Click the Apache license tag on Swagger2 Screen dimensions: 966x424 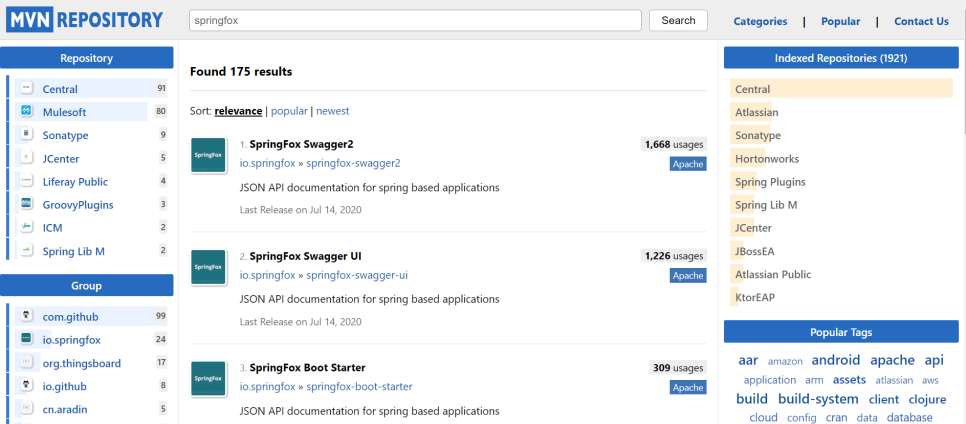coord(688,164)
